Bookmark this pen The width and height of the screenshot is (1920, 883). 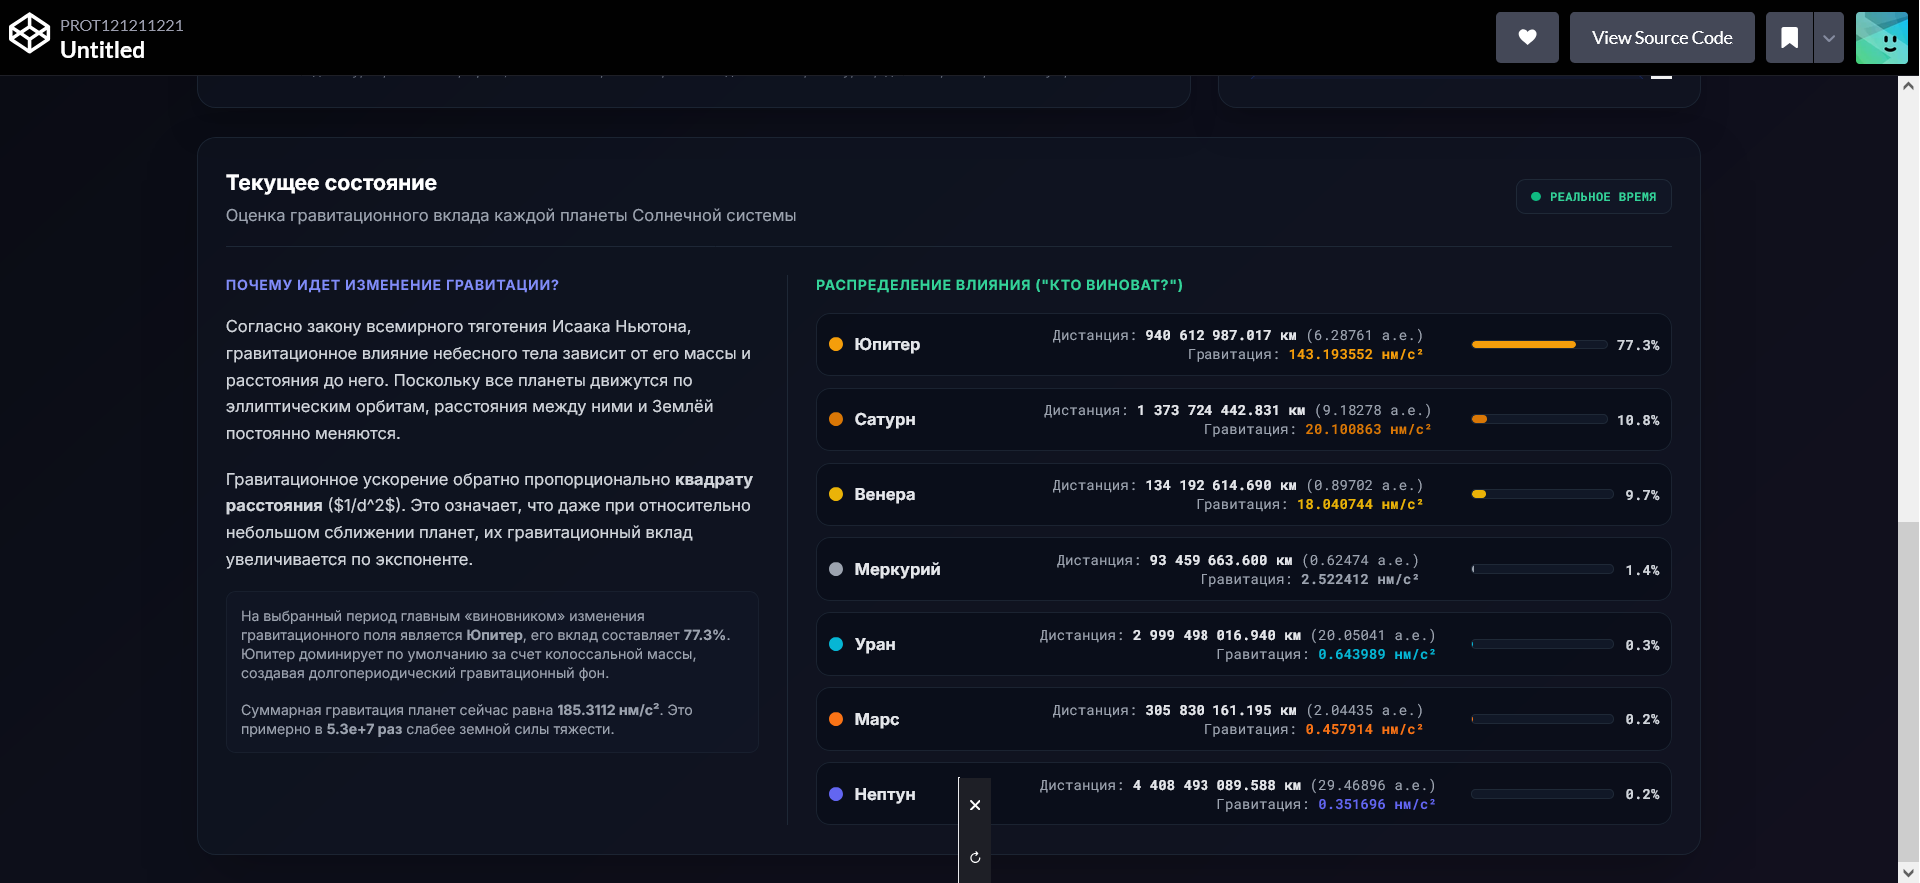coord(1790,38)
